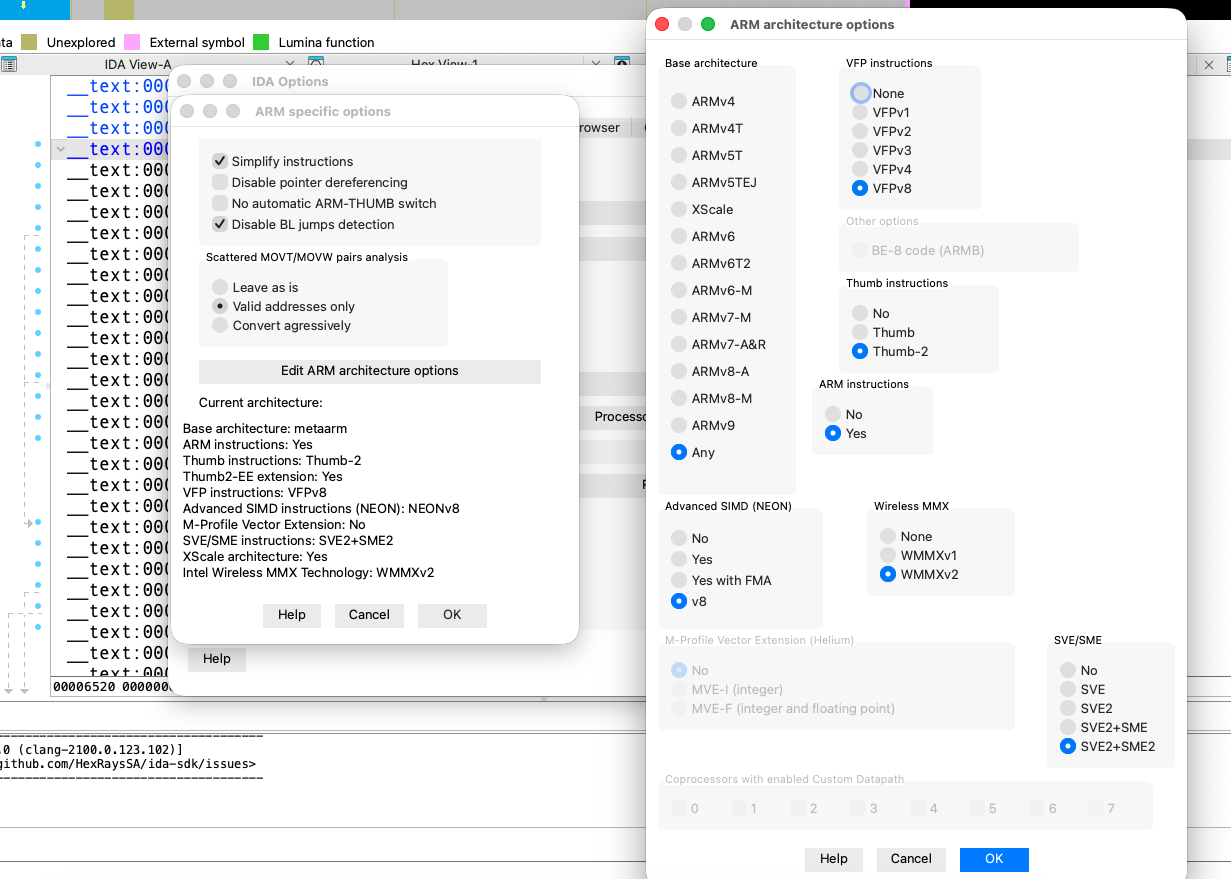Select ARMv9 base architecture

pyautogui.click(x=679, y=425)
